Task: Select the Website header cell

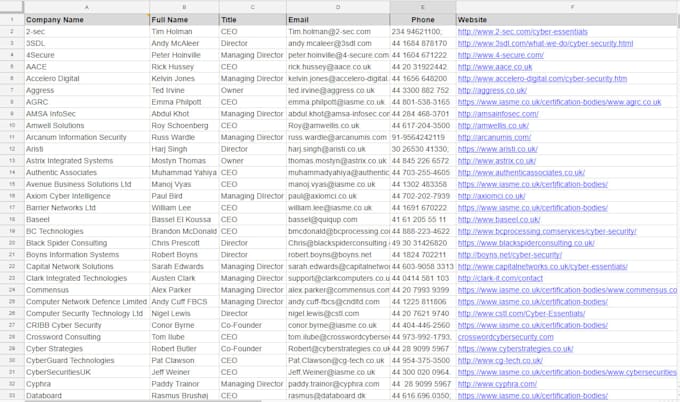Action: [568, 20]
